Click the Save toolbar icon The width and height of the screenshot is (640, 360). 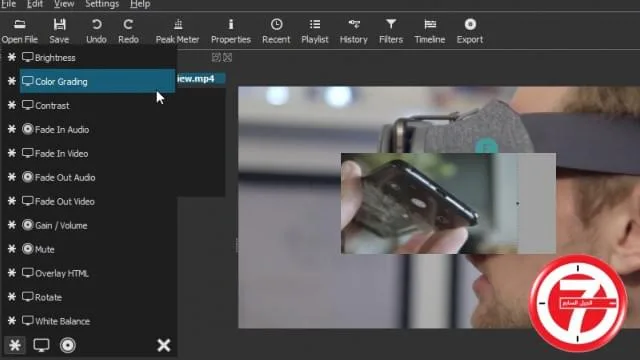(59, 31)
